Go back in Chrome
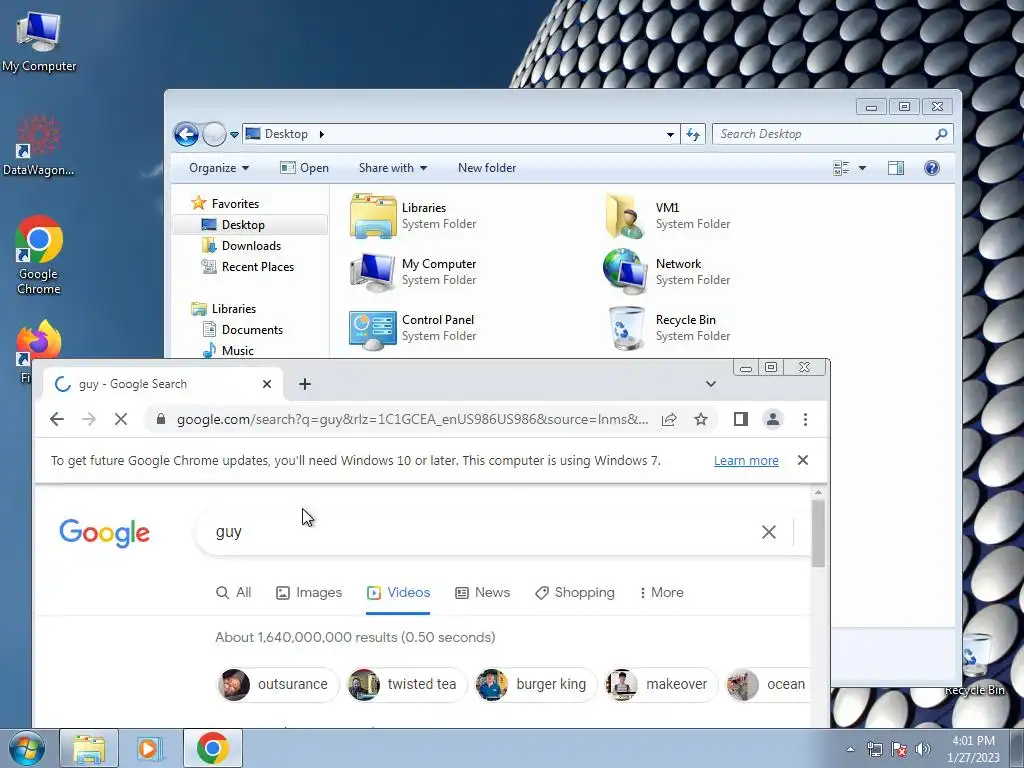Image resolution: width=1024 pixels, height=768 pixels. (57, 419)
